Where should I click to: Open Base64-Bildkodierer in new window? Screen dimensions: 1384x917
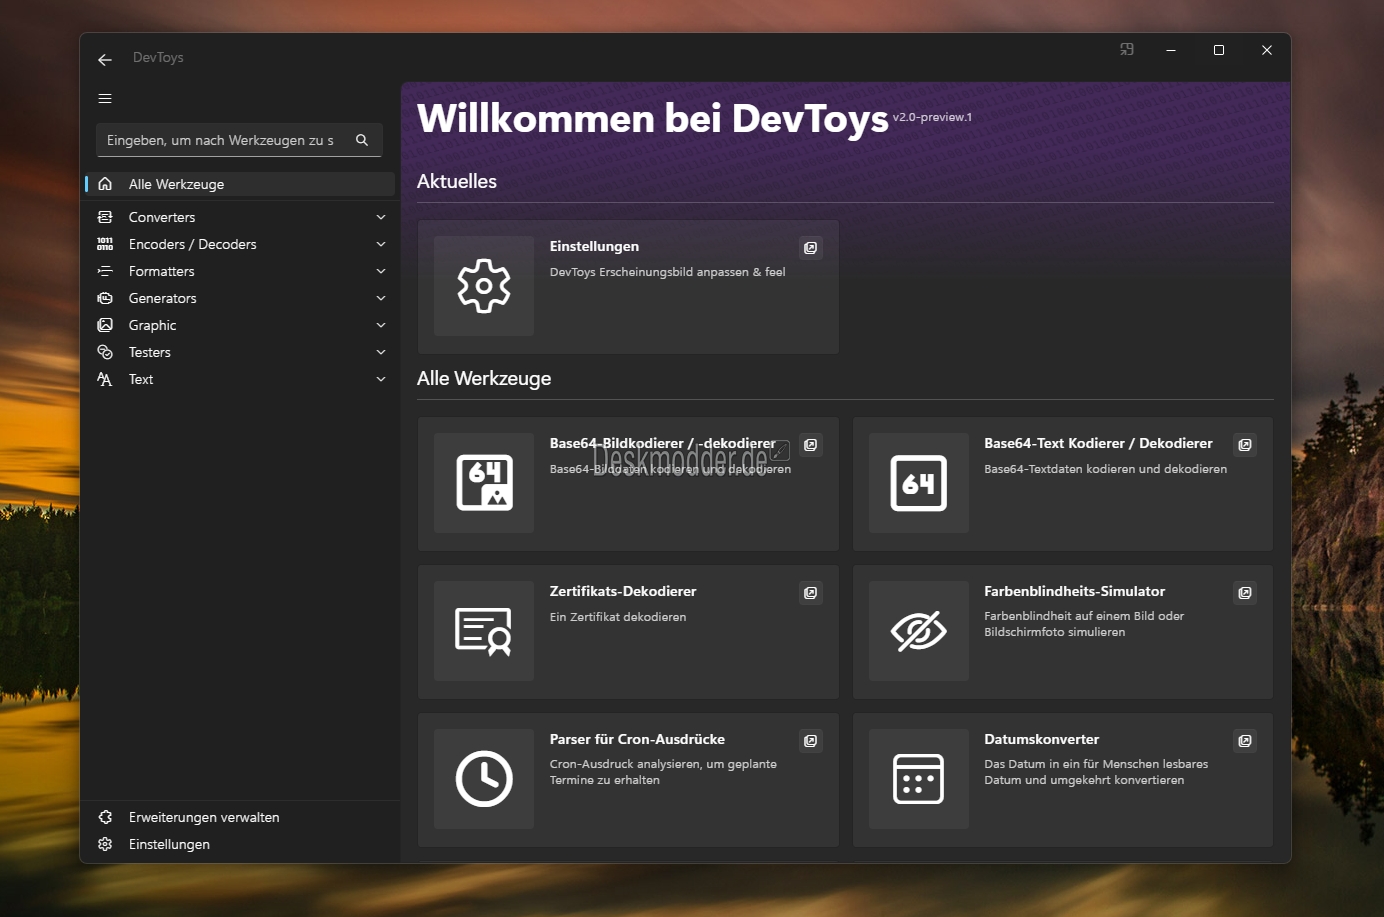pos(811,445)
